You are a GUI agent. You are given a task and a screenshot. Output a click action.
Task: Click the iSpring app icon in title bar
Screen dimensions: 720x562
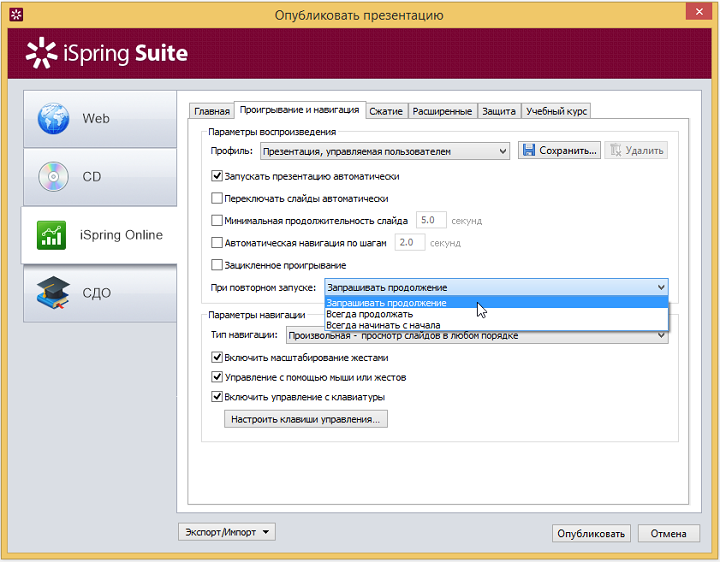point(16,15)
